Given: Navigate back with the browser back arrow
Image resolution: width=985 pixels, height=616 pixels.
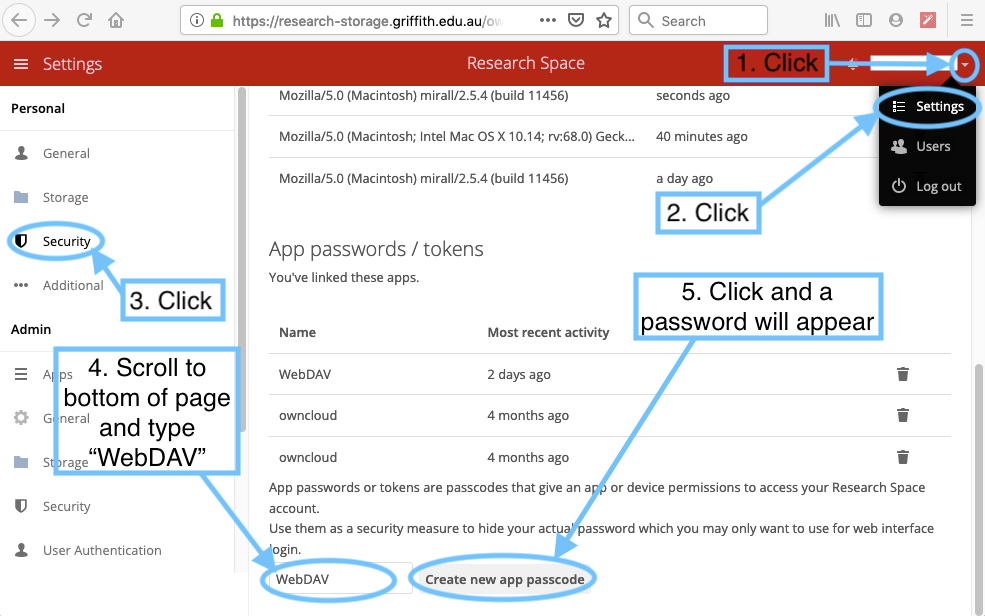Looking at the screenshot, I should [x=20, y=20].
